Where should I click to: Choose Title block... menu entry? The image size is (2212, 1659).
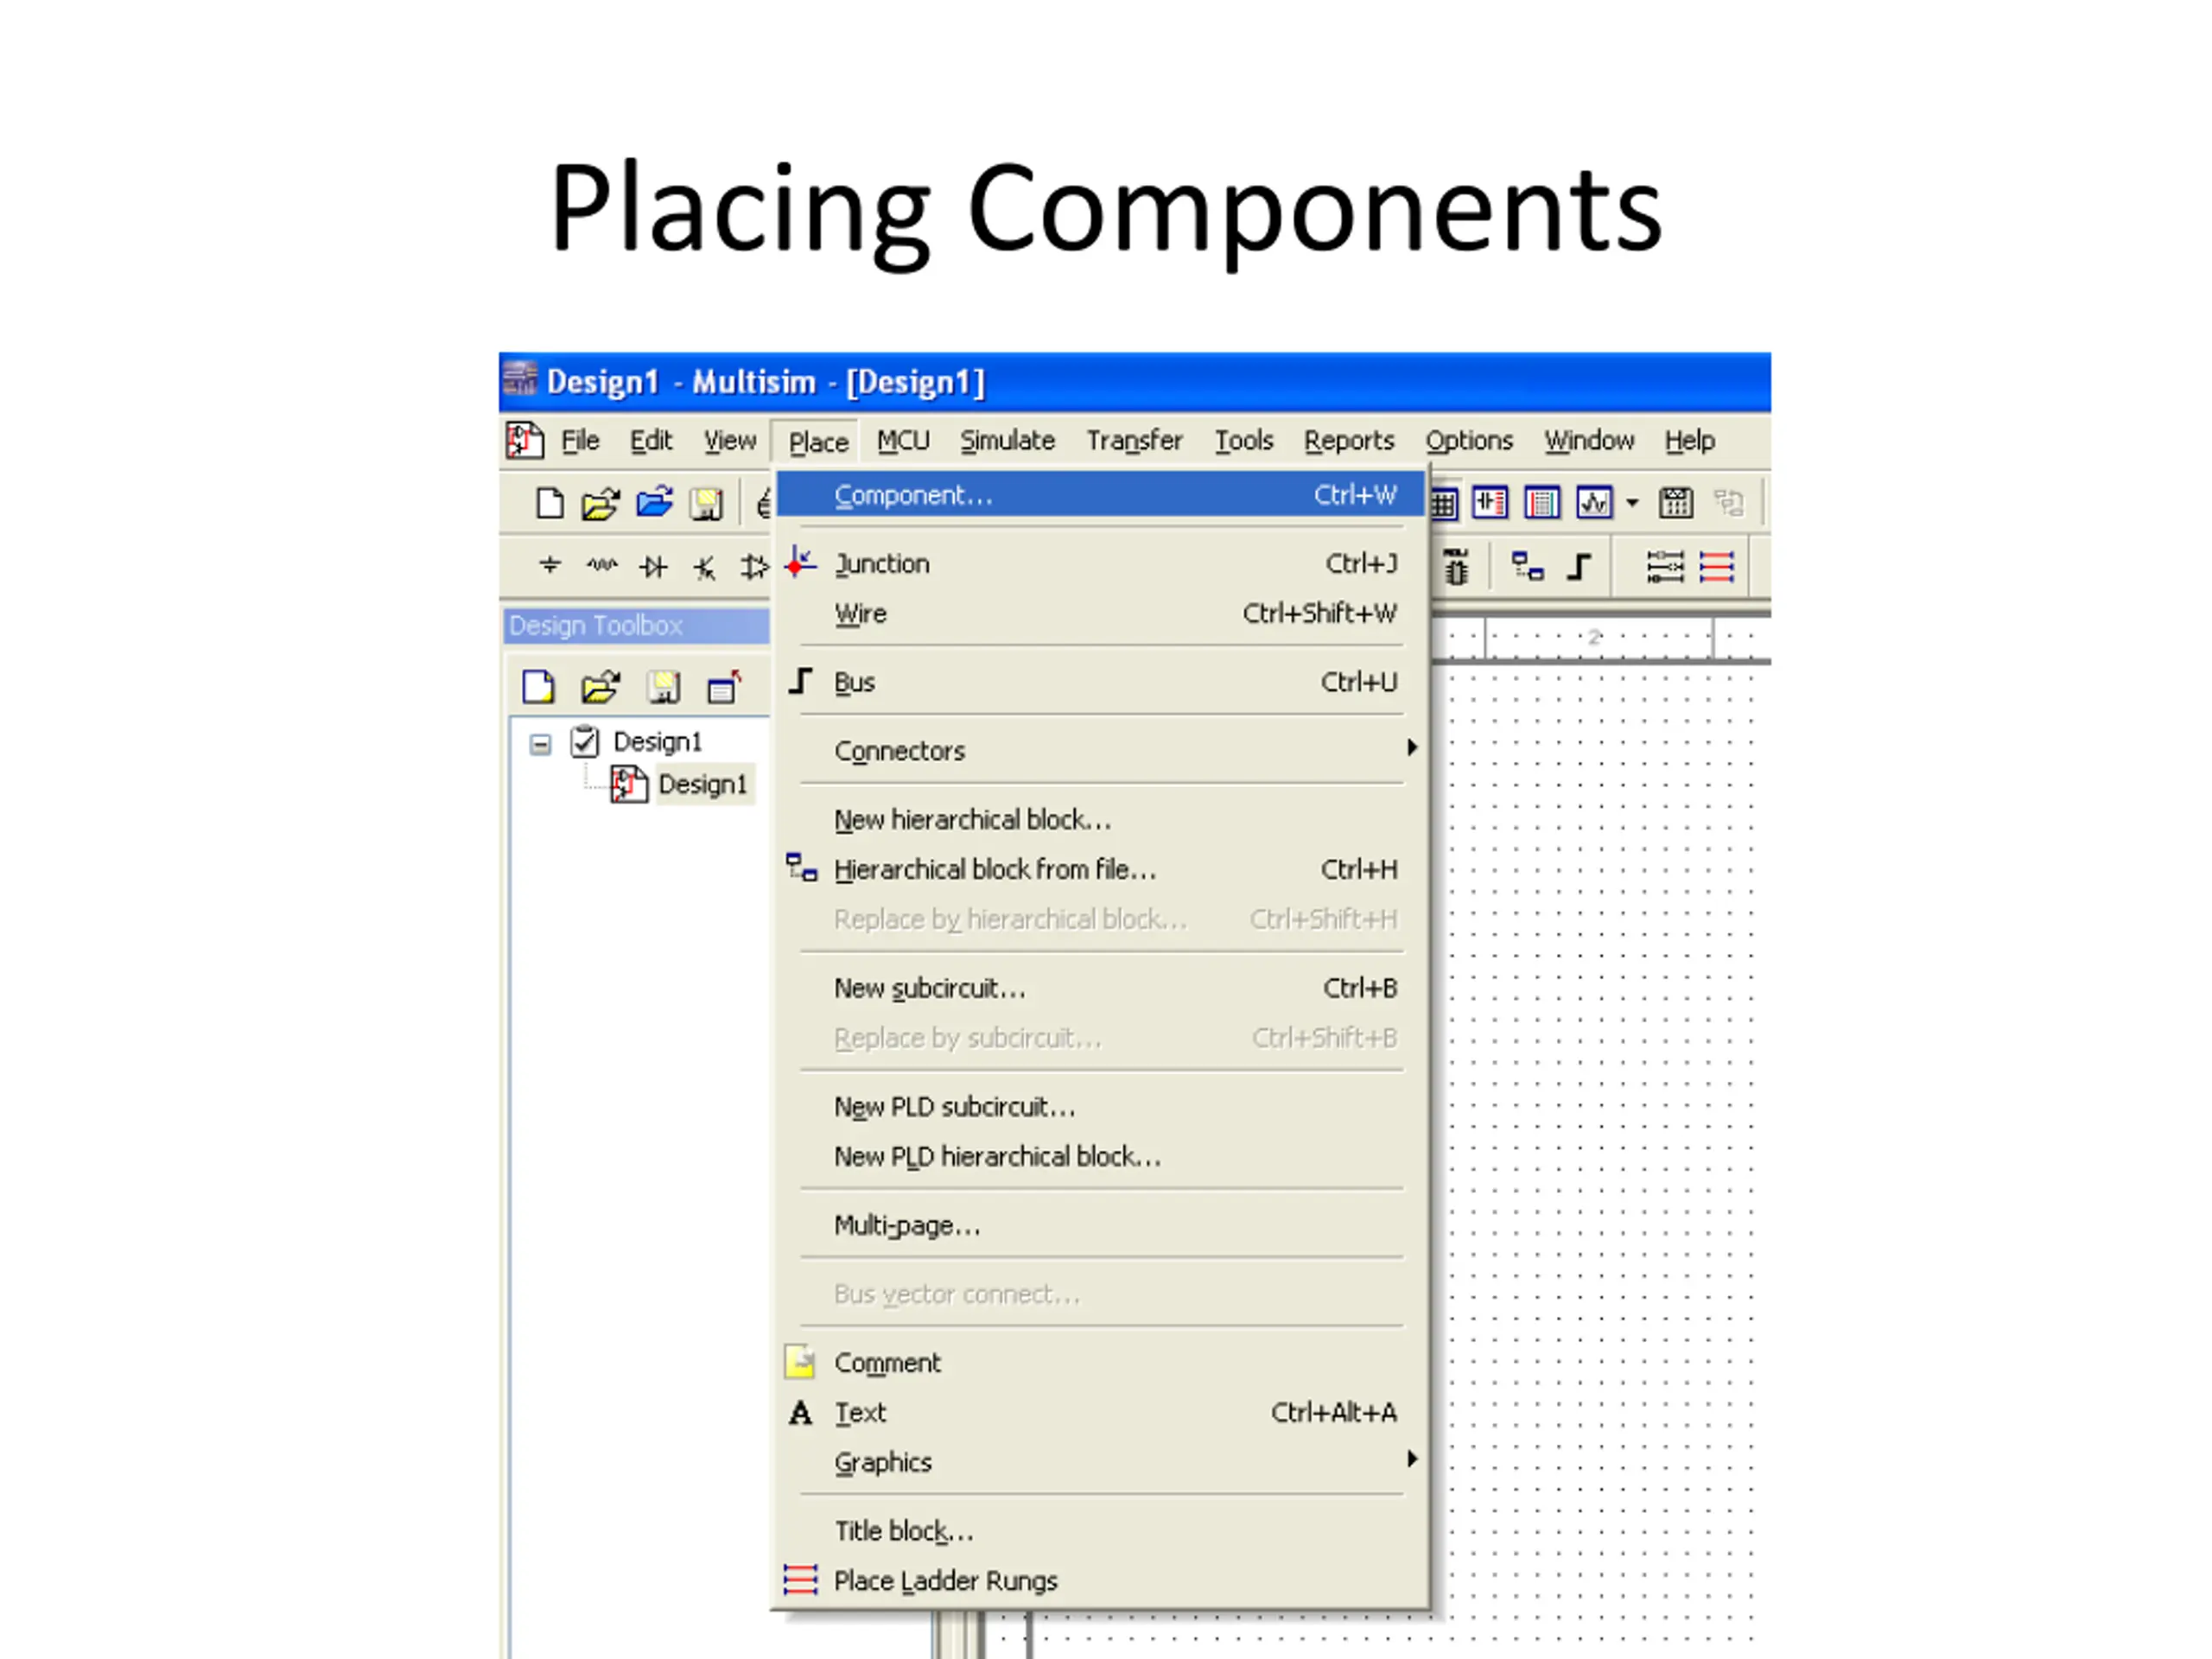tap(1100, 1531)
